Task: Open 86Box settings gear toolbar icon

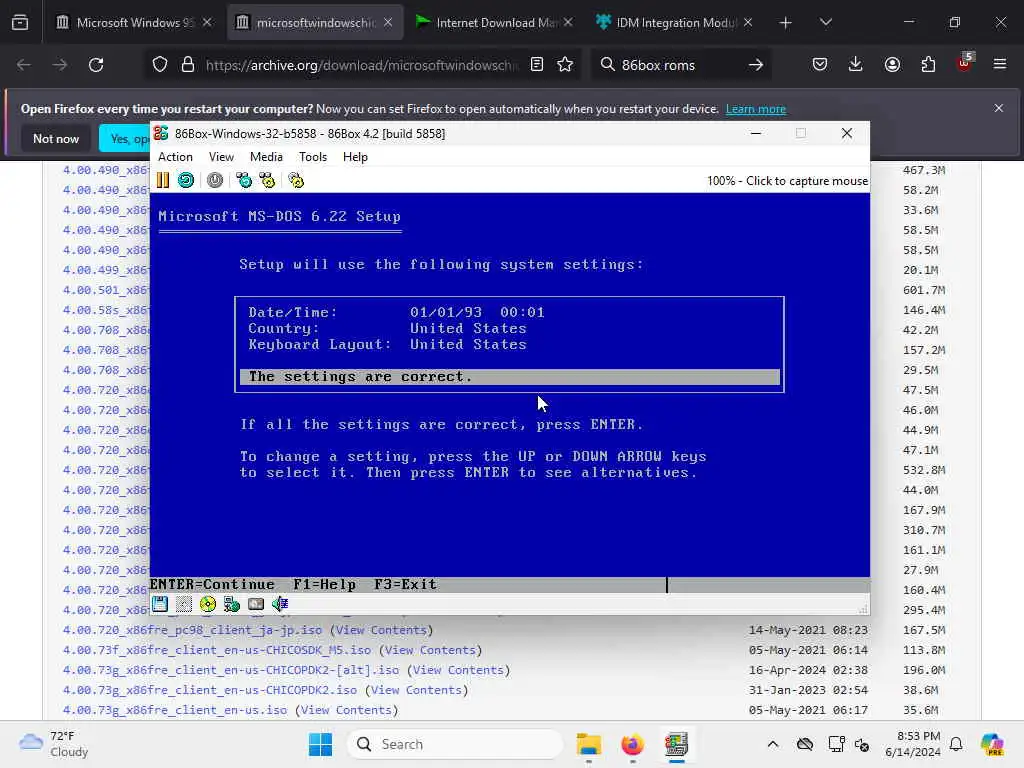Action: (296, 180)
